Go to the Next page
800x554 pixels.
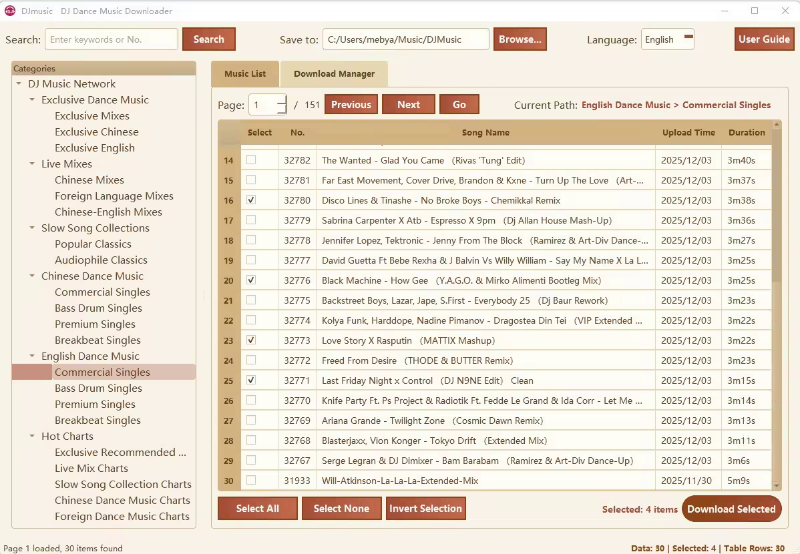click(408, 104)
